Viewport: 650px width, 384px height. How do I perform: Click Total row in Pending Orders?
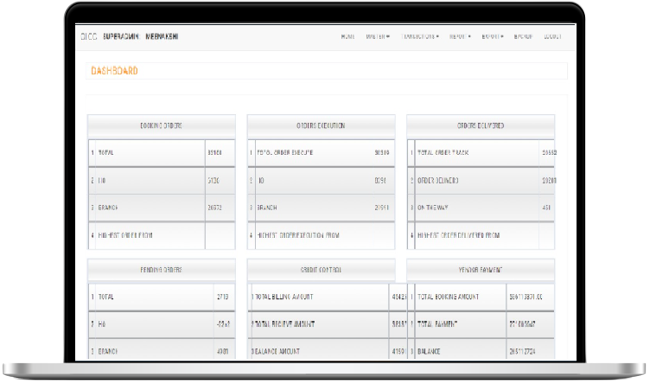(161, 297)
